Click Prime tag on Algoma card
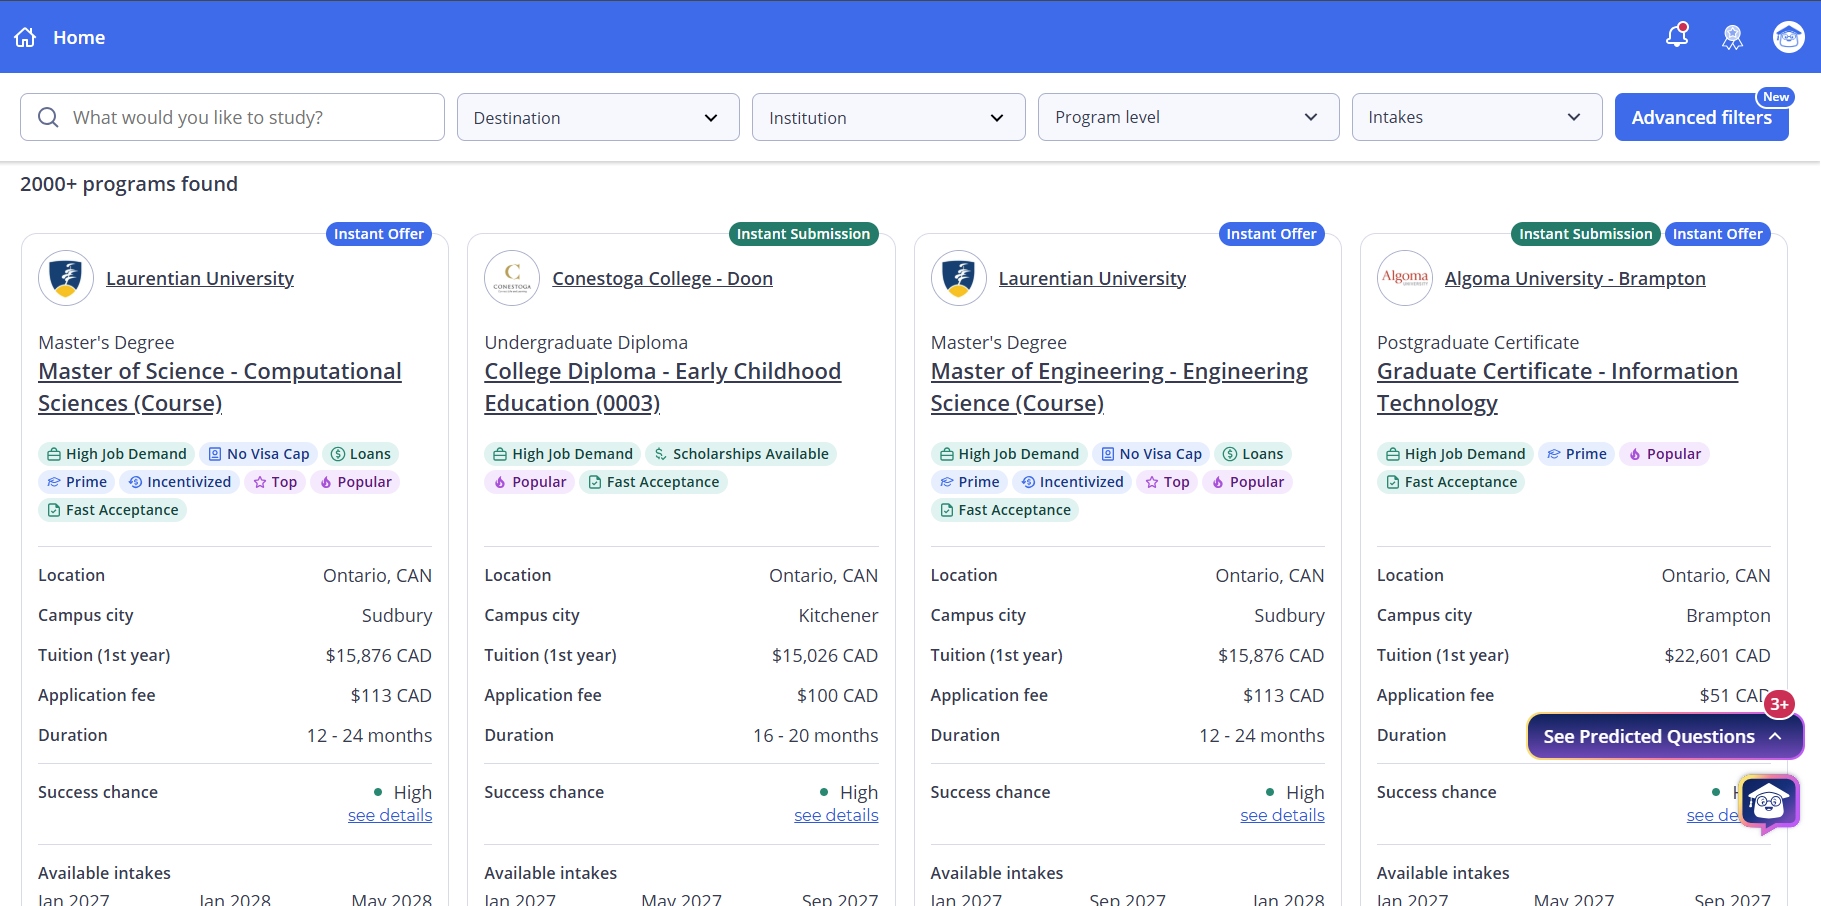 click(1576, 454)
